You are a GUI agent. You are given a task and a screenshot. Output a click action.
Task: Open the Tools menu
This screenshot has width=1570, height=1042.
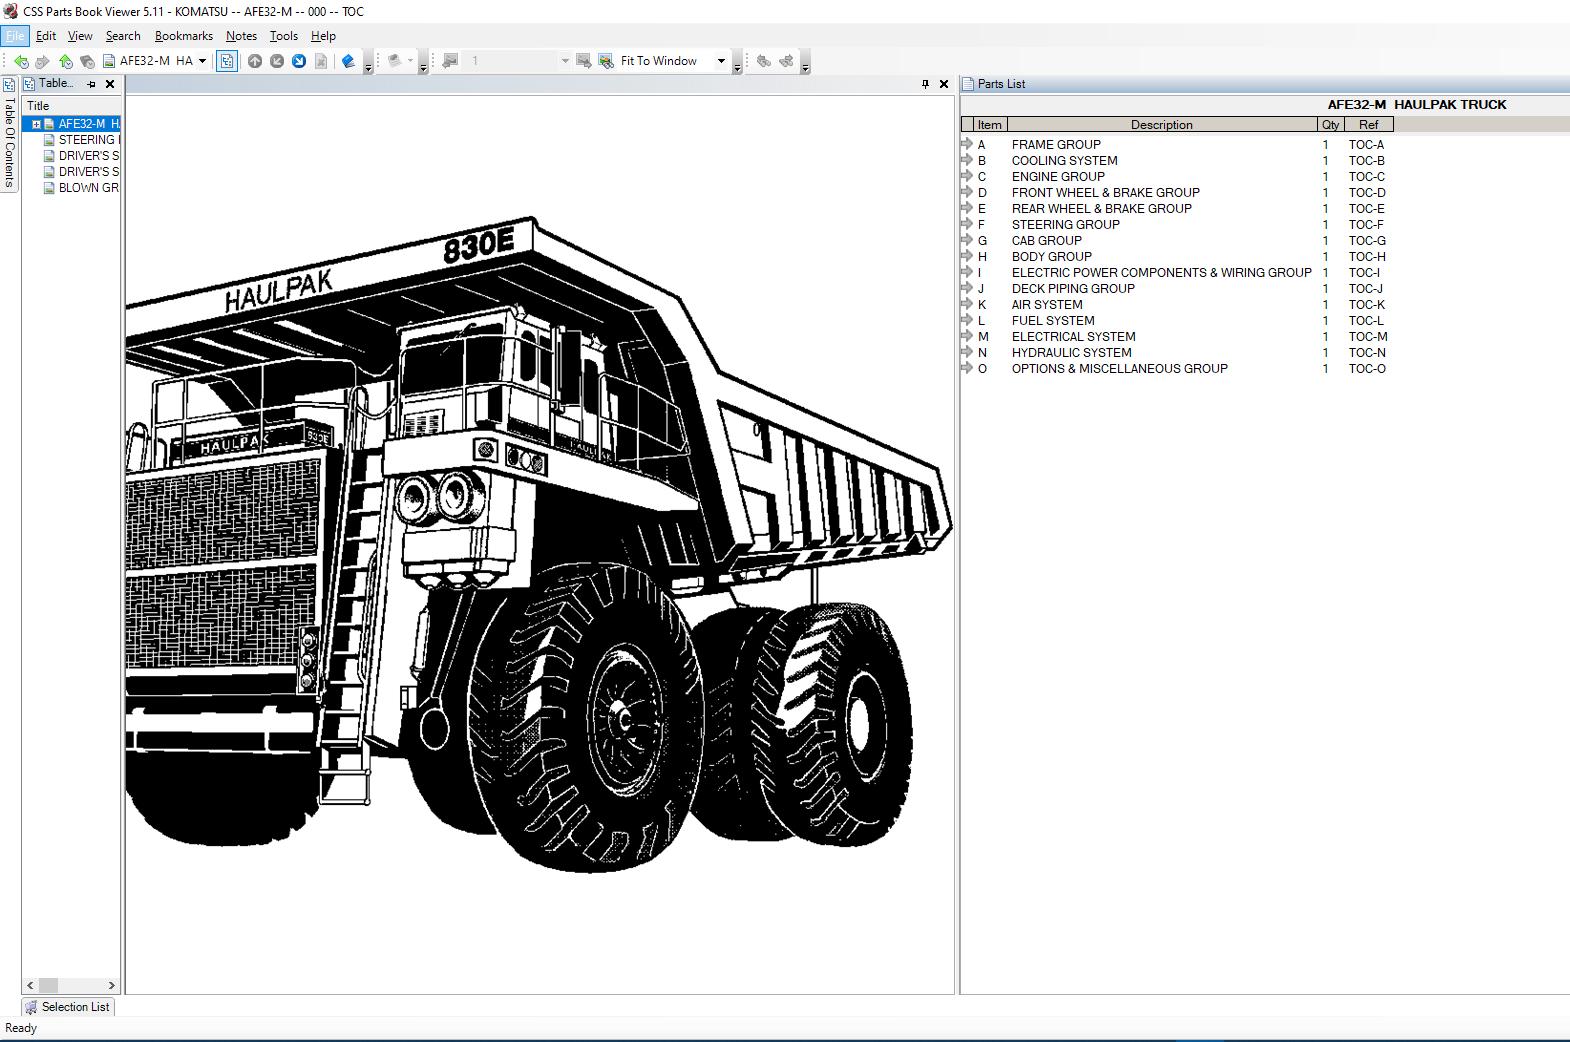click(284, 36)
